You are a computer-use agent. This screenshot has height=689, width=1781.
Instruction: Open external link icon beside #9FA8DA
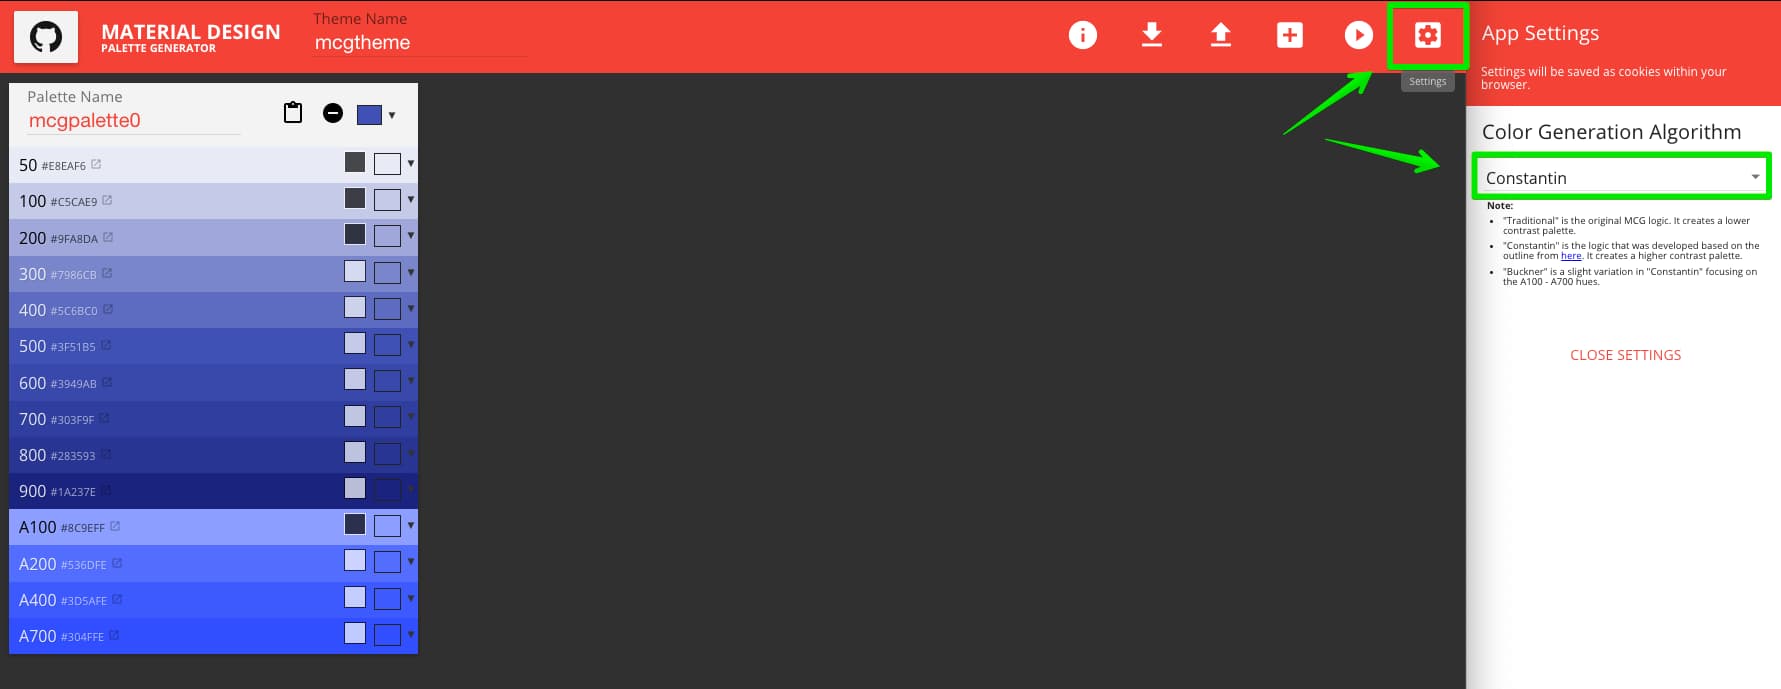(108, 238)
